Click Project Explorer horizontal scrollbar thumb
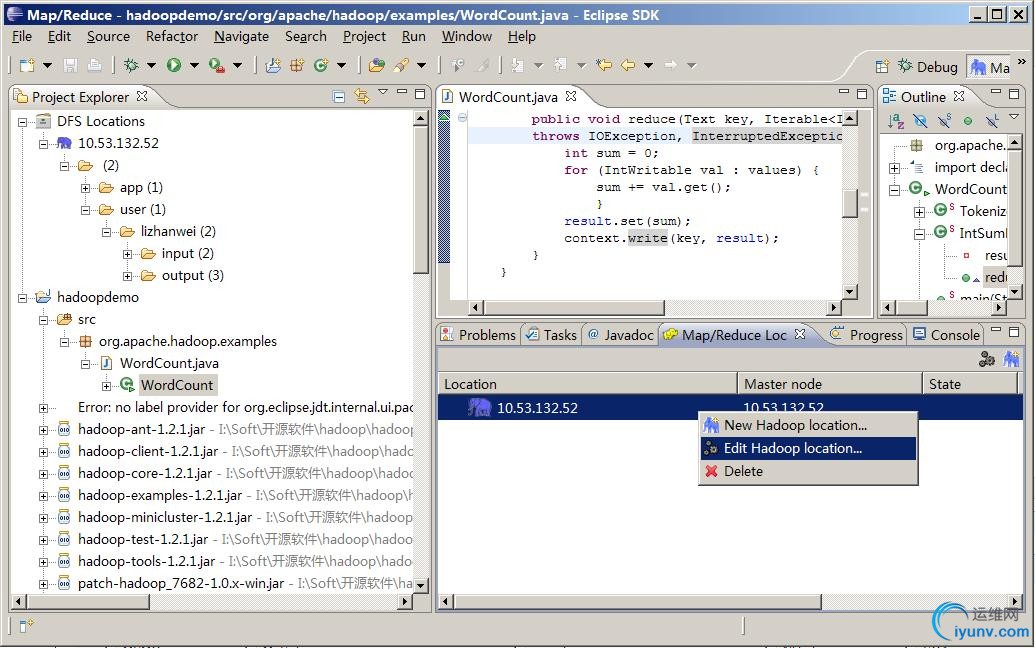 tap(86, 601)
